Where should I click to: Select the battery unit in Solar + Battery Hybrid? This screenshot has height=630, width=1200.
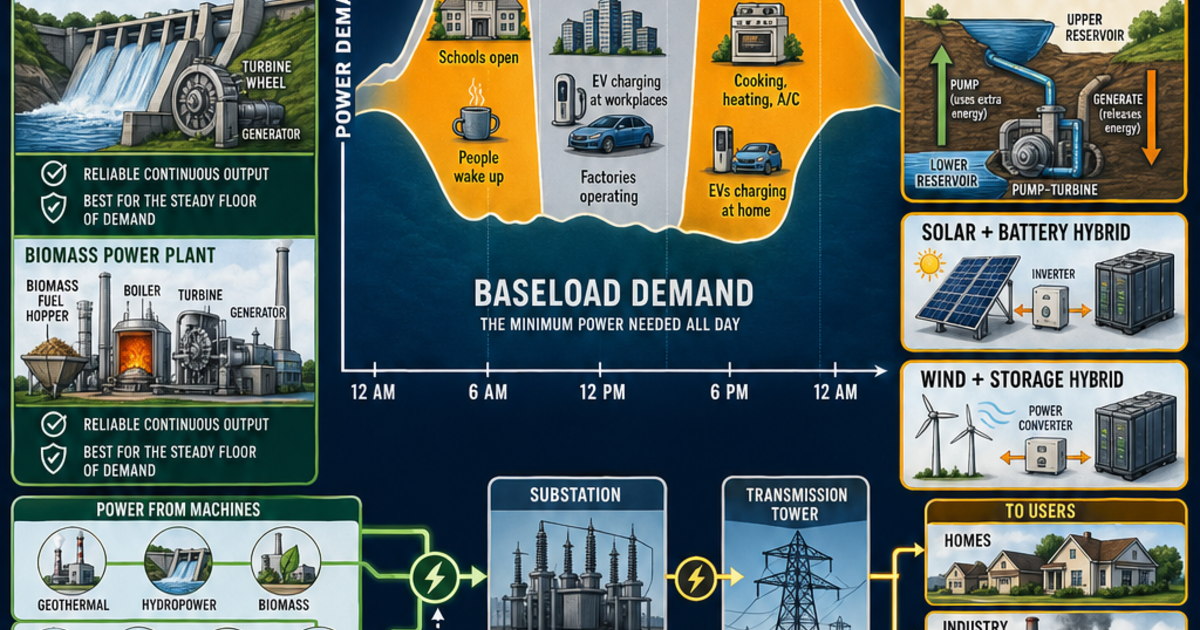[1134, 292]
